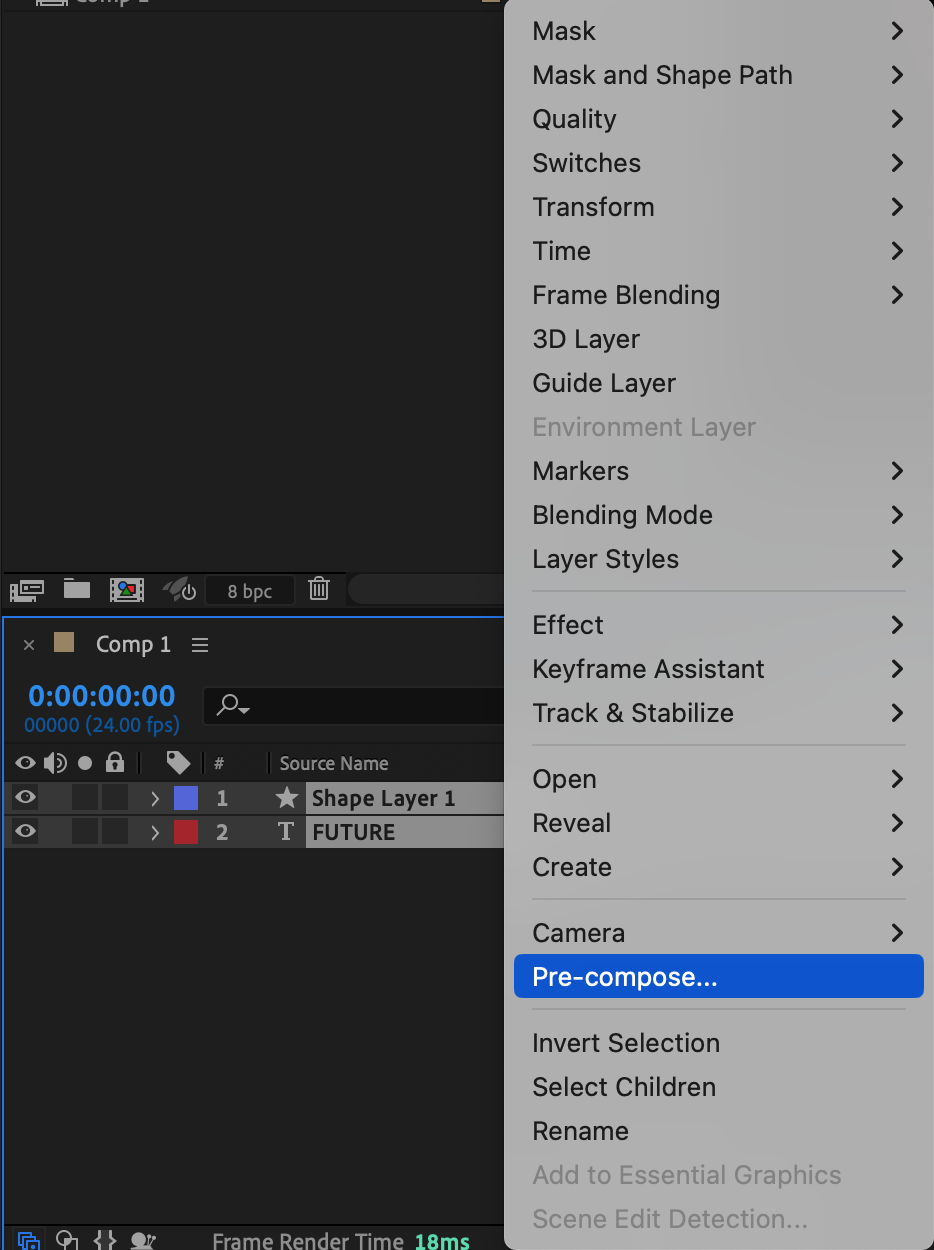The width and height of the screenshot is (934, 1250).
Task: Open the Mask and Shape Path submenu
Action: coord(718,75)
